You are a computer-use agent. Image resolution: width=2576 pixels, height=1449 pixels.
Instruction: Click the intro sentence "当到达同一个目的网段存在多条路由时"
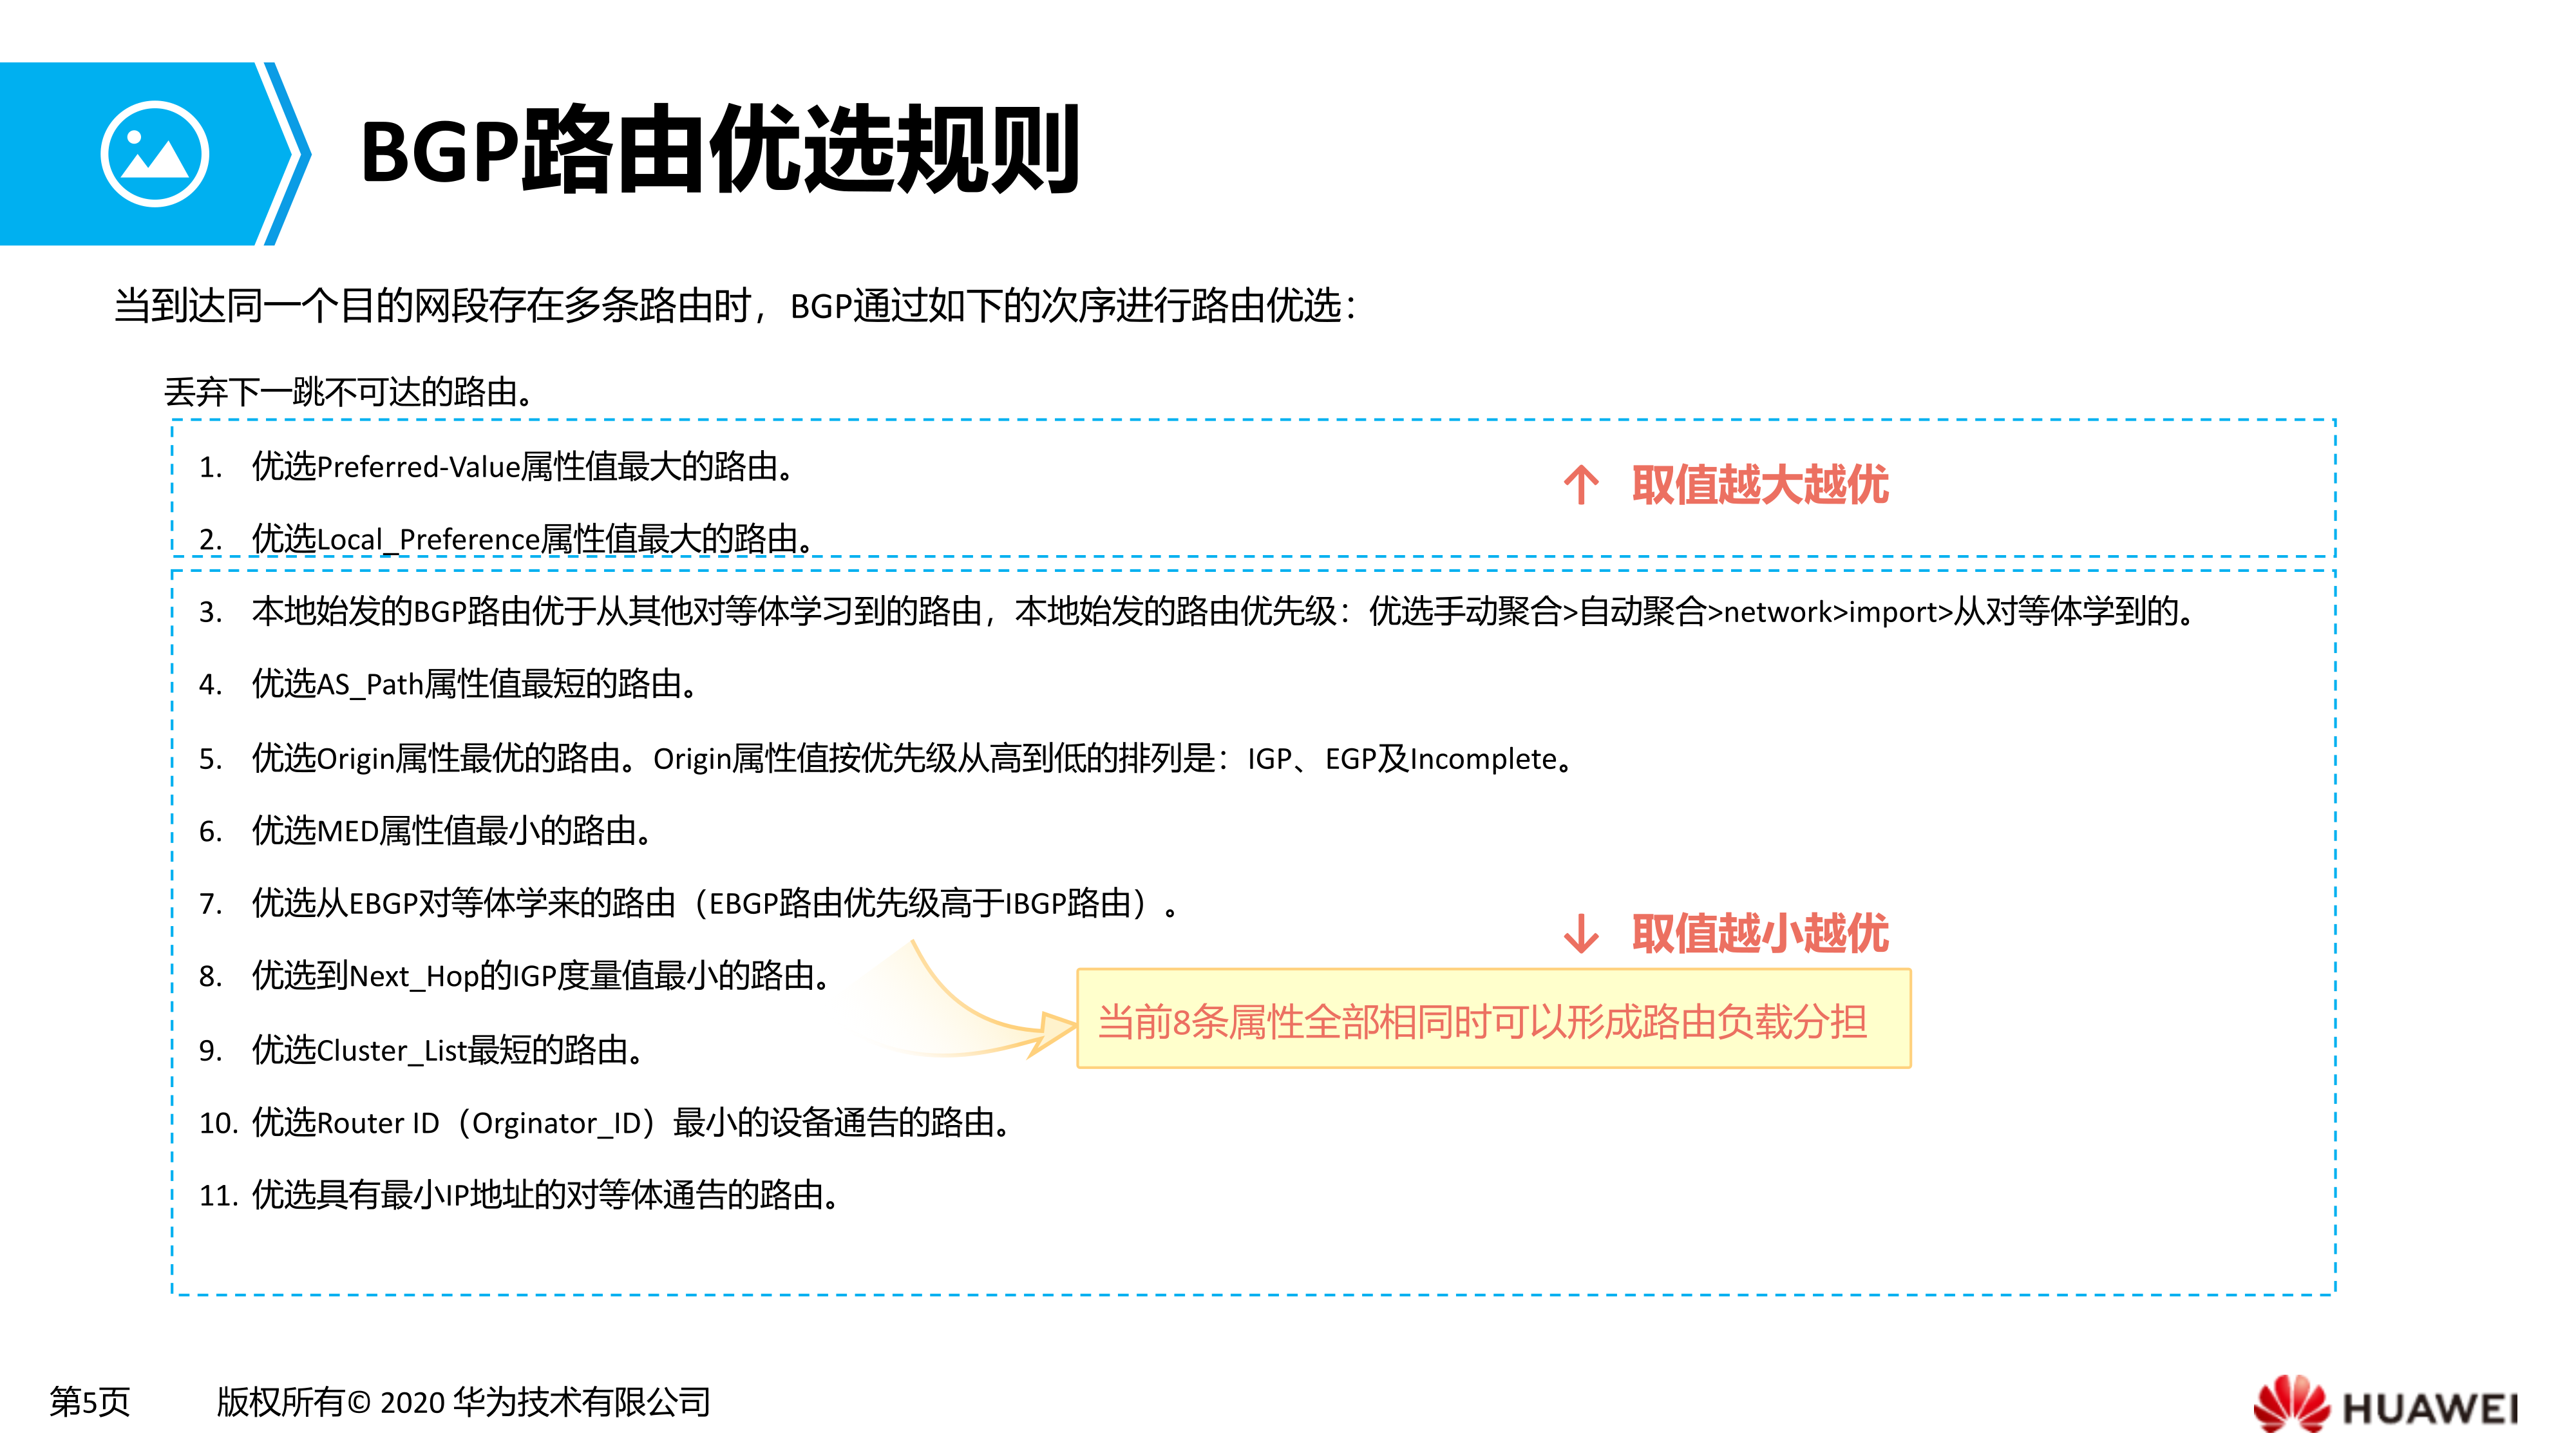coord(433,305)
